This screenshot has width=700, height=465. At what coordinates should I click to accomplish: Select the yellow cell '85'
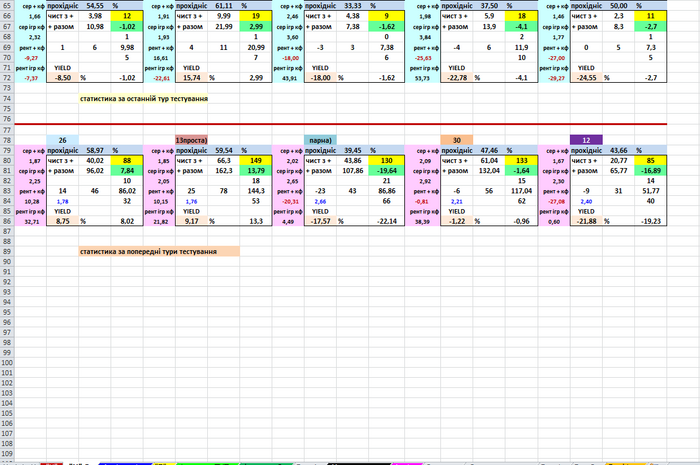tap(650, 161)
